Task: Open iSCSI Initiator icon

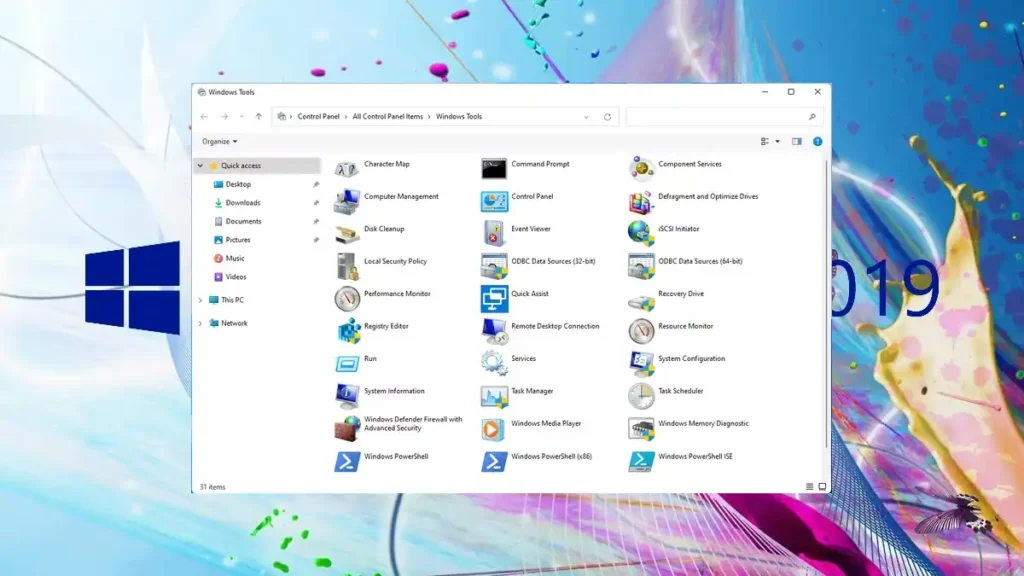Action: 641,234
